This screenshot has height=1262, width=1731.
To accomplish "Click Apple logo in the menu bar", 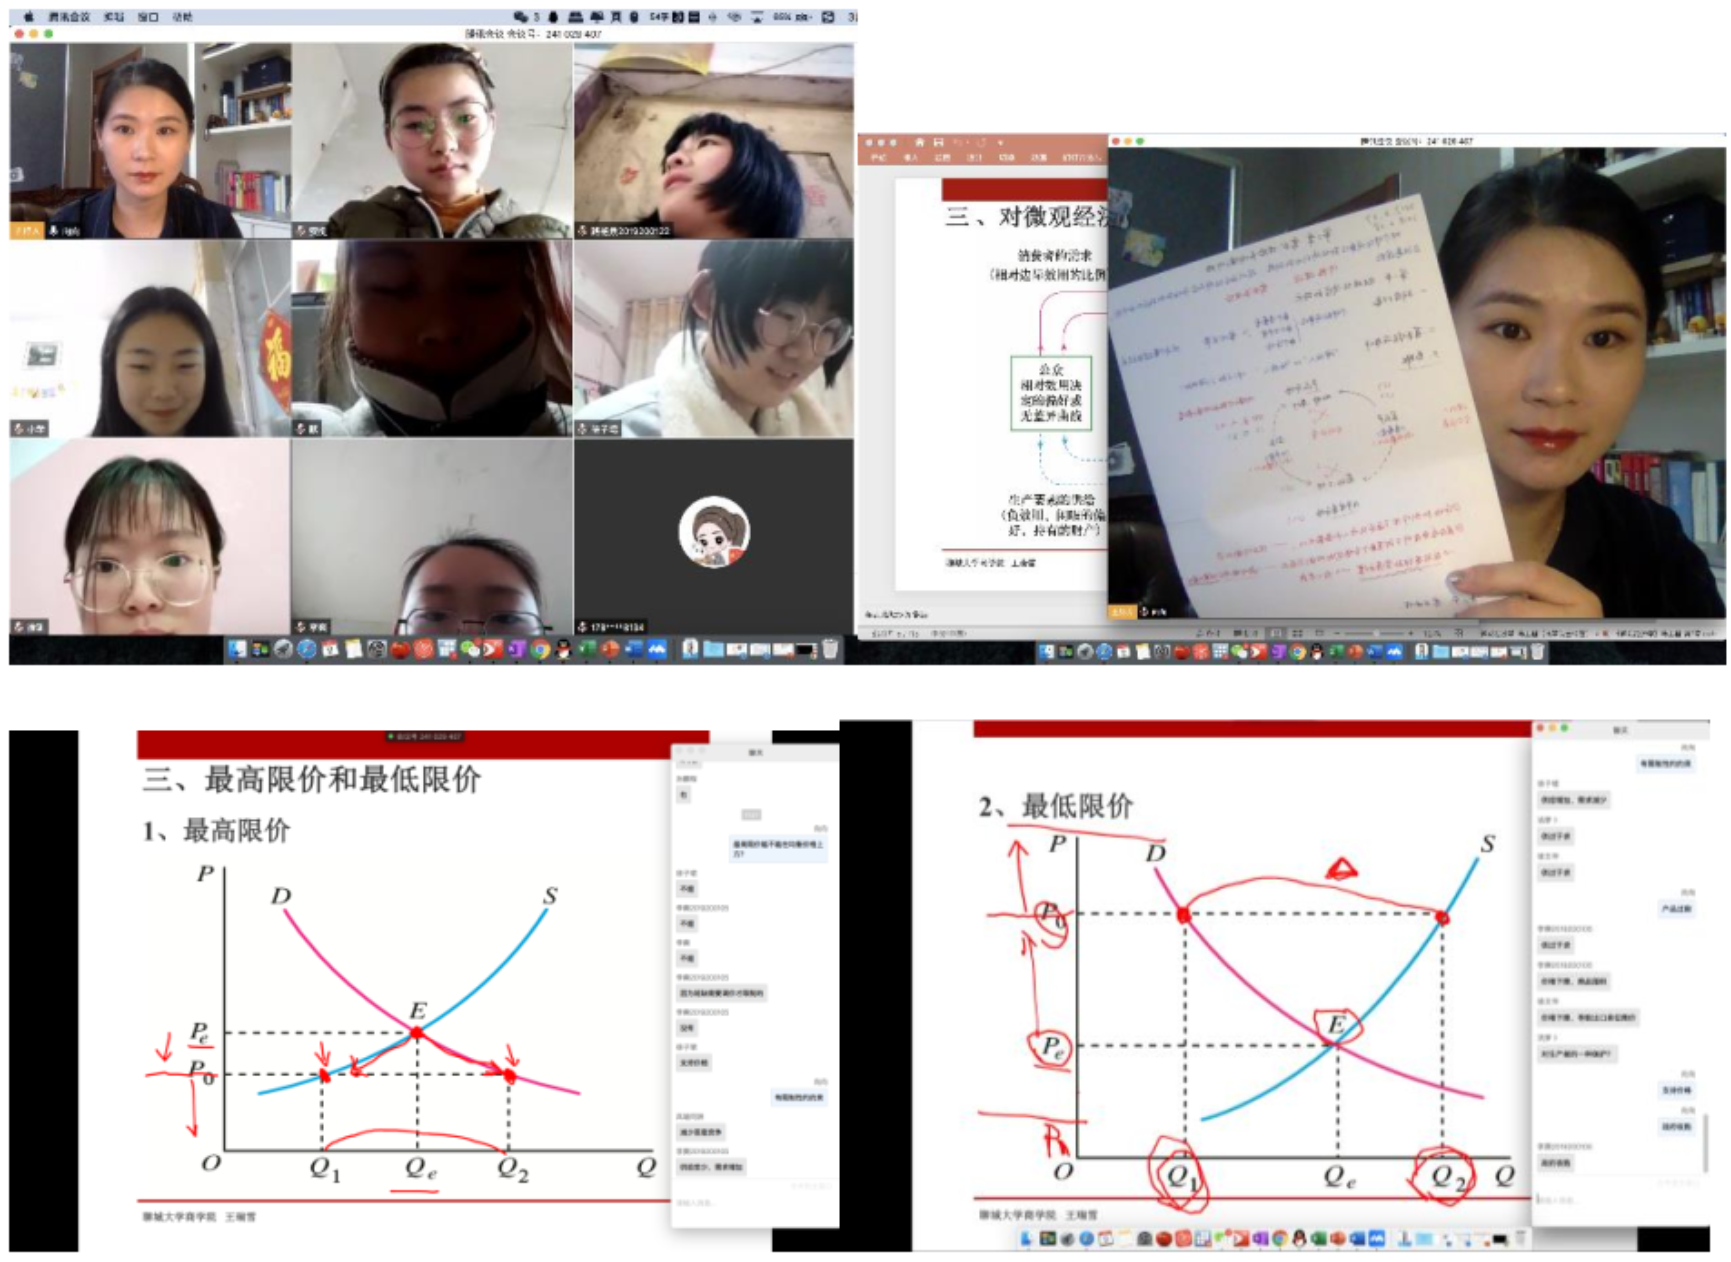I will (28, 17).
